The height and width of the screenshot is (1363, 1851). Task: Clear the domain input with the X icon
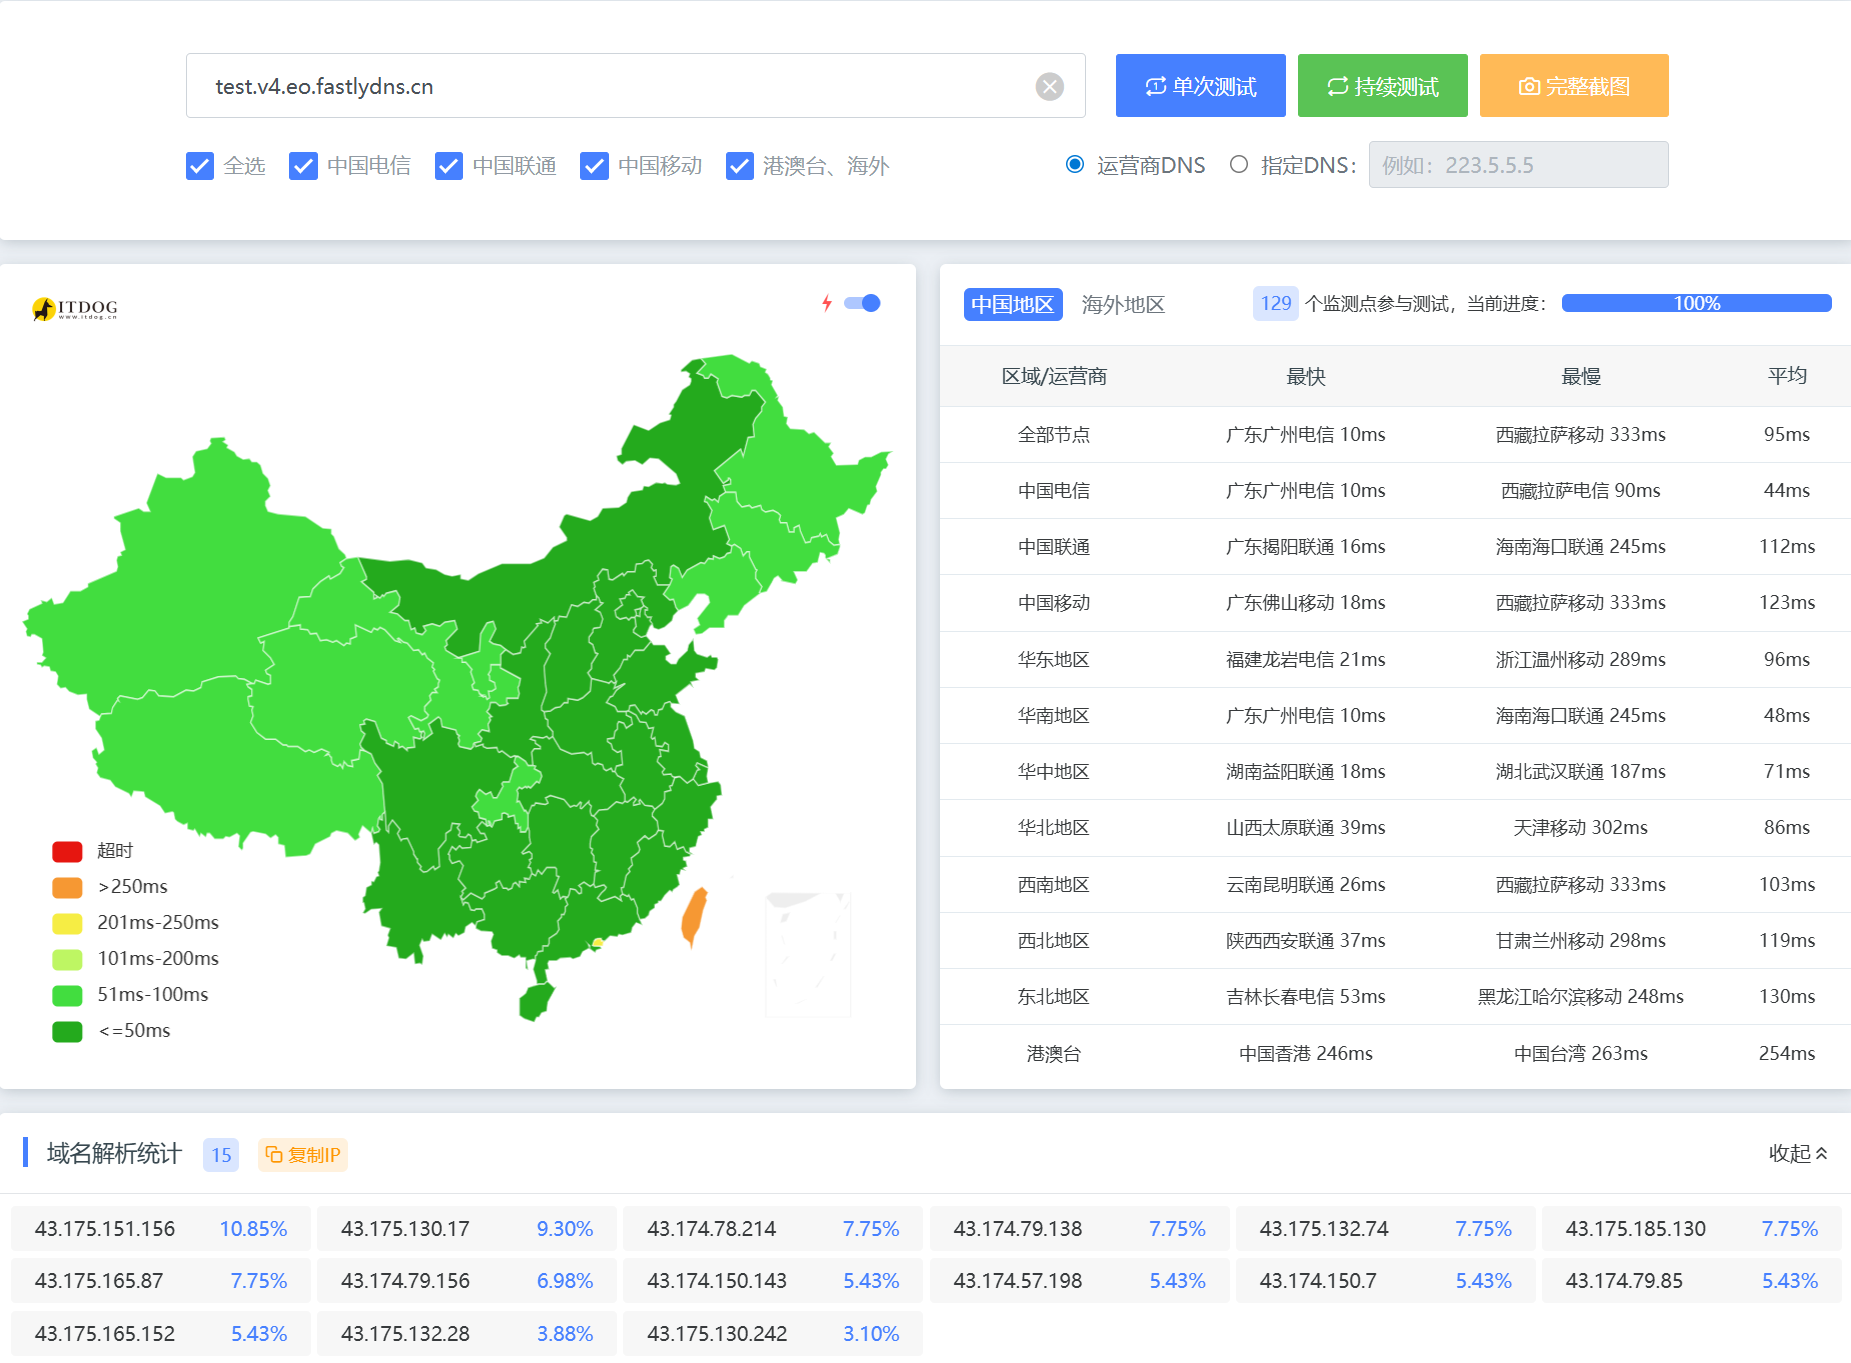tap(1049, 87)
